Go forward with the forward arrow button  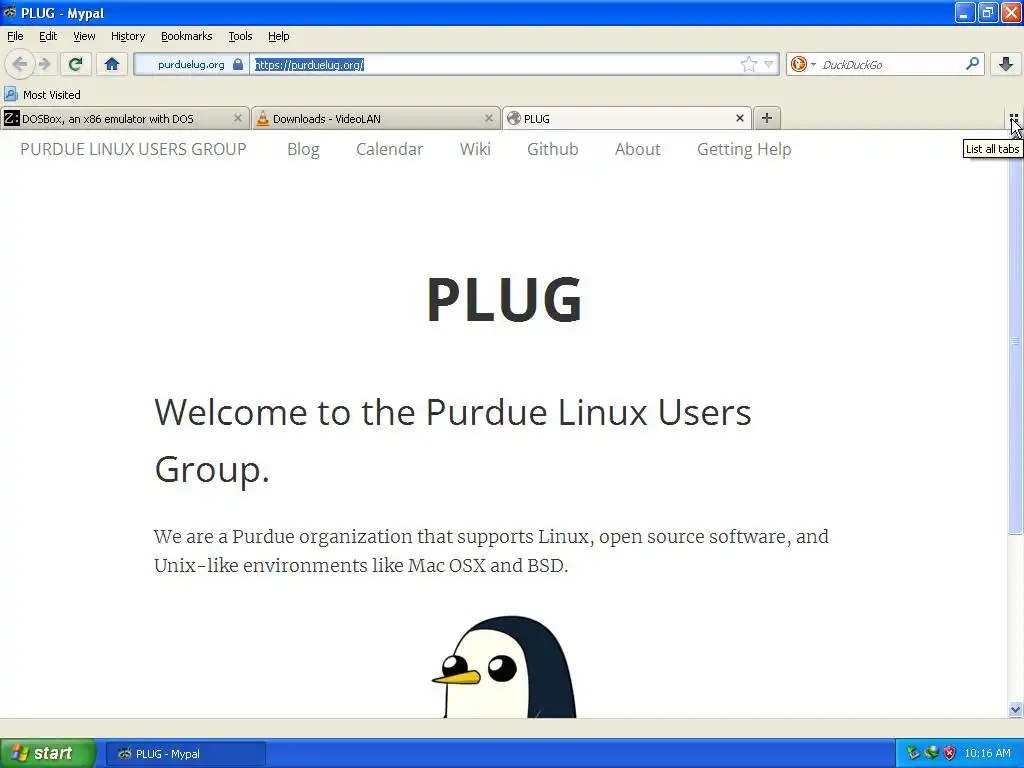[x=44, y=64]
